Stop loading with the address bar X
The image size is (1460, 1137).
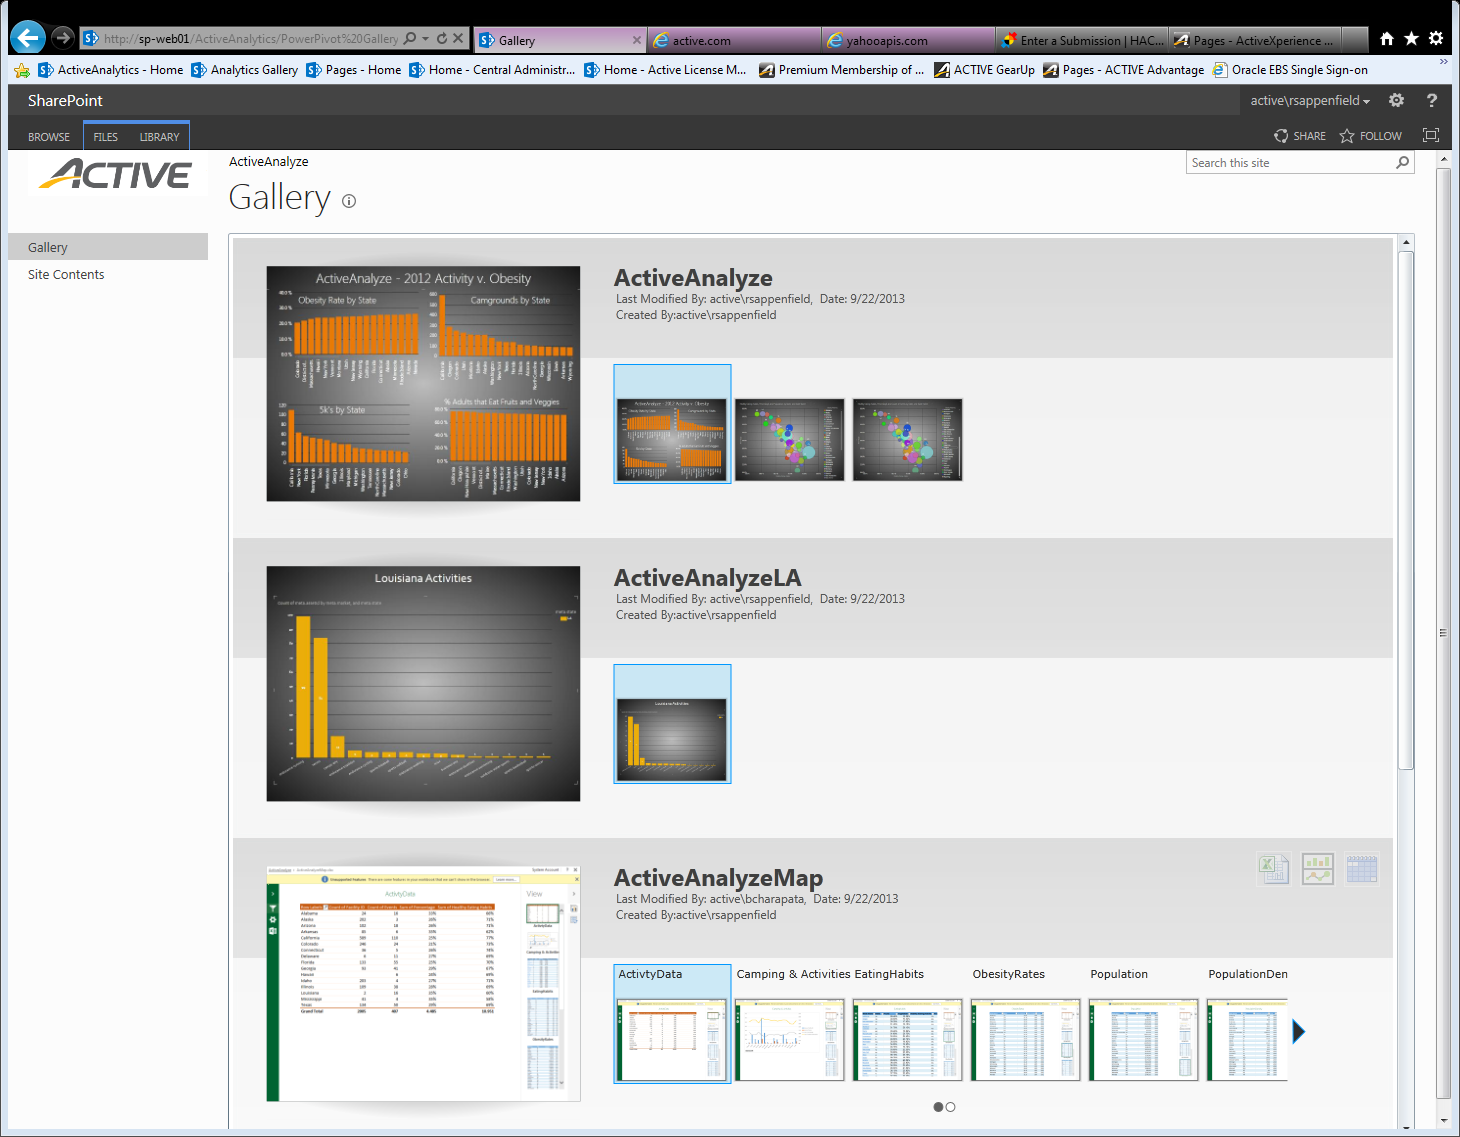(458, 38)
